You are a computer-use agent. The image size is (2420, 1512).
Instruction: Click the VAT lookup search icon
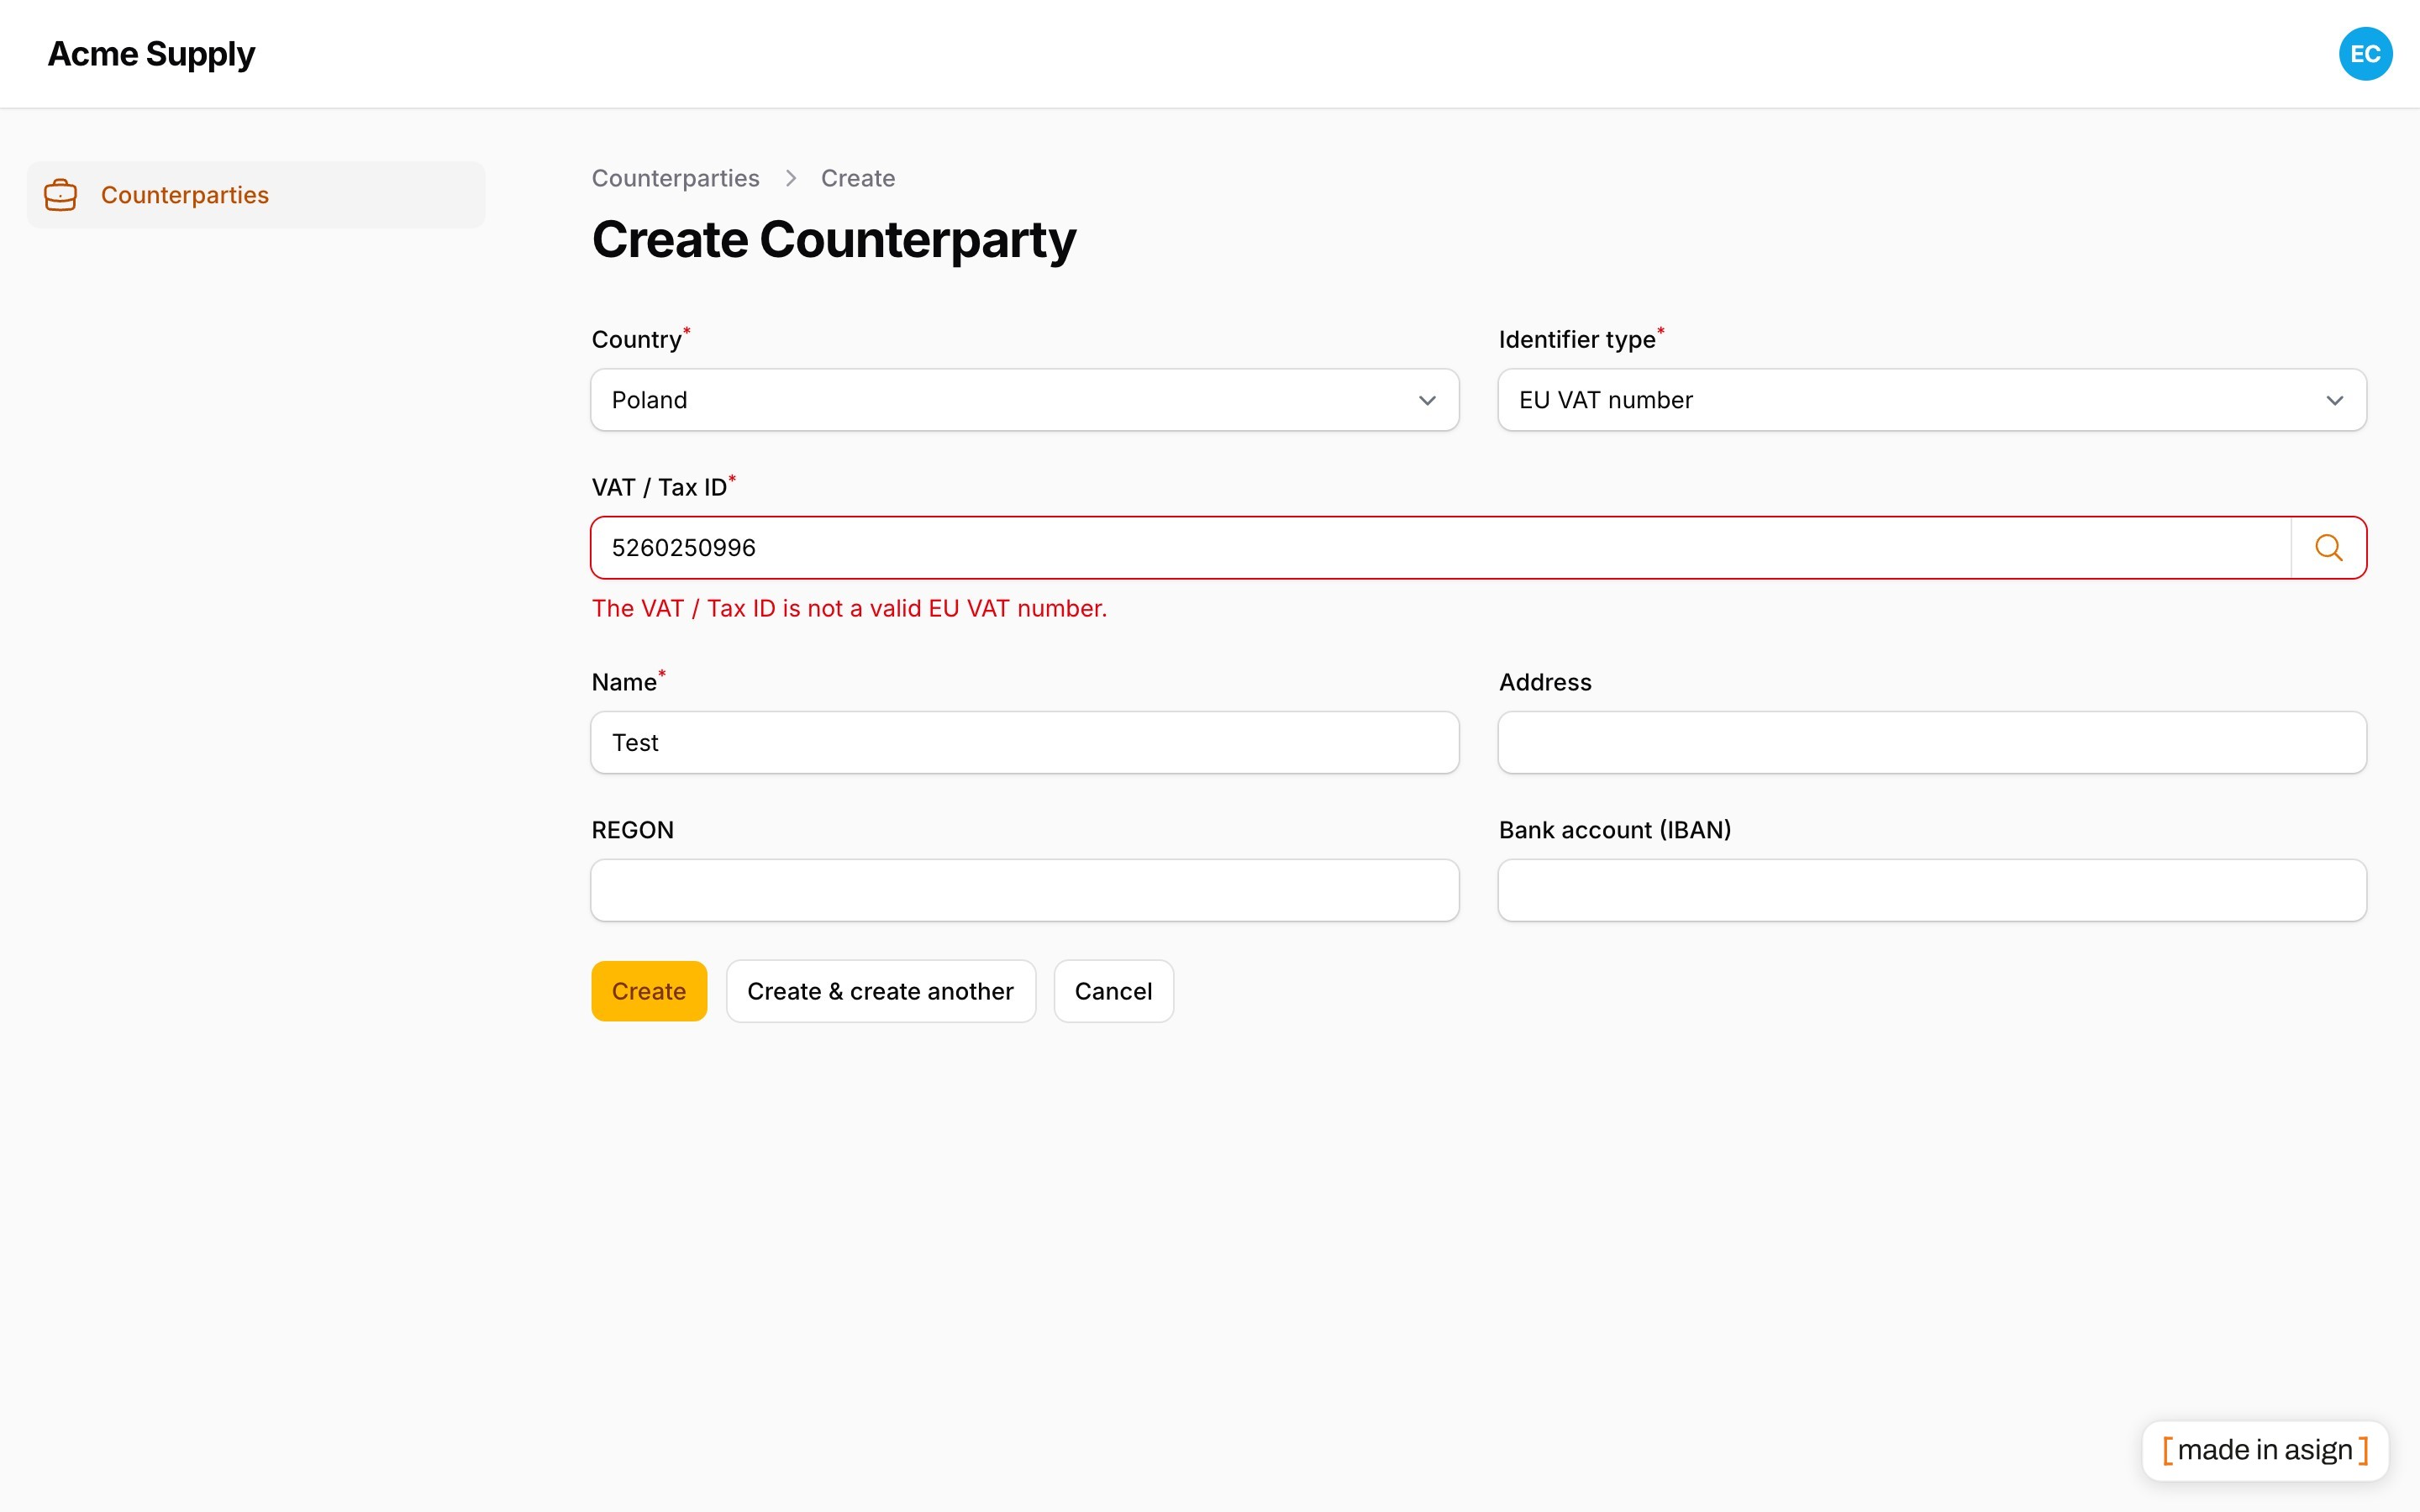2328,548
